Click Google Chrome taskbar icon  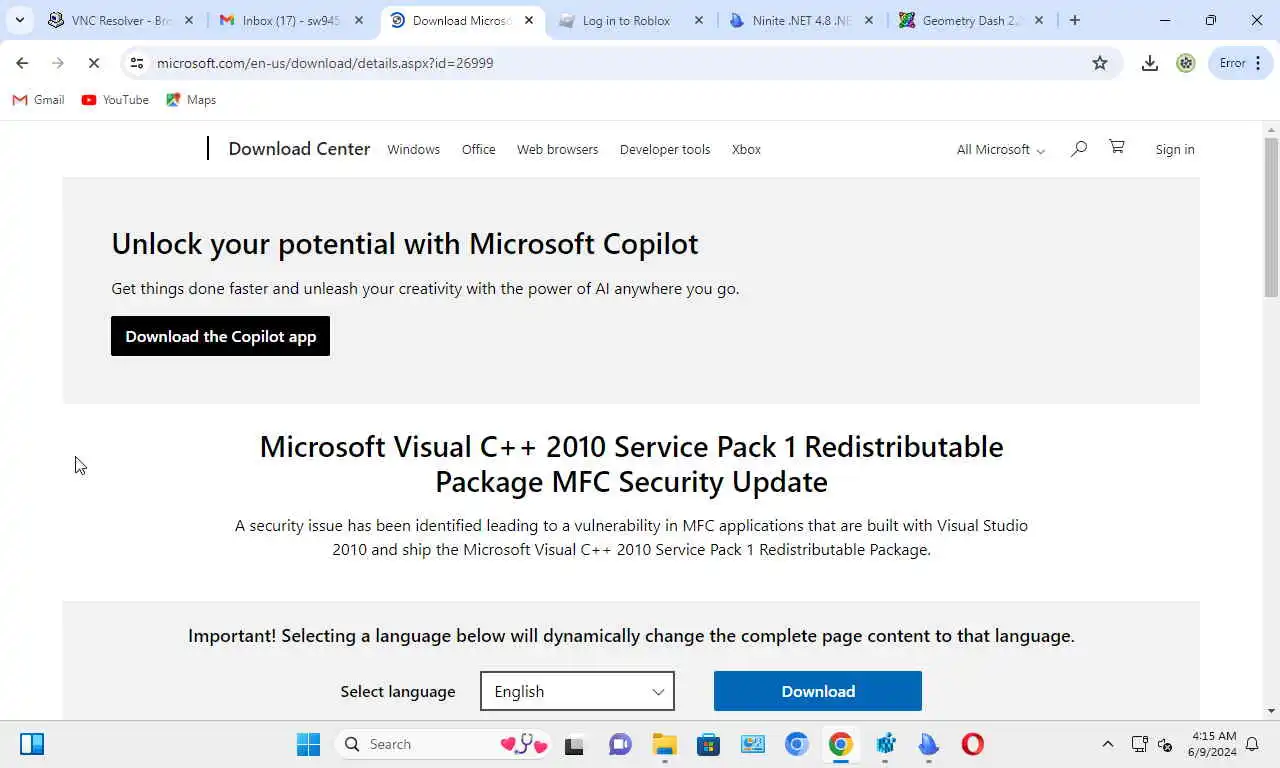(x=840, y=744)
